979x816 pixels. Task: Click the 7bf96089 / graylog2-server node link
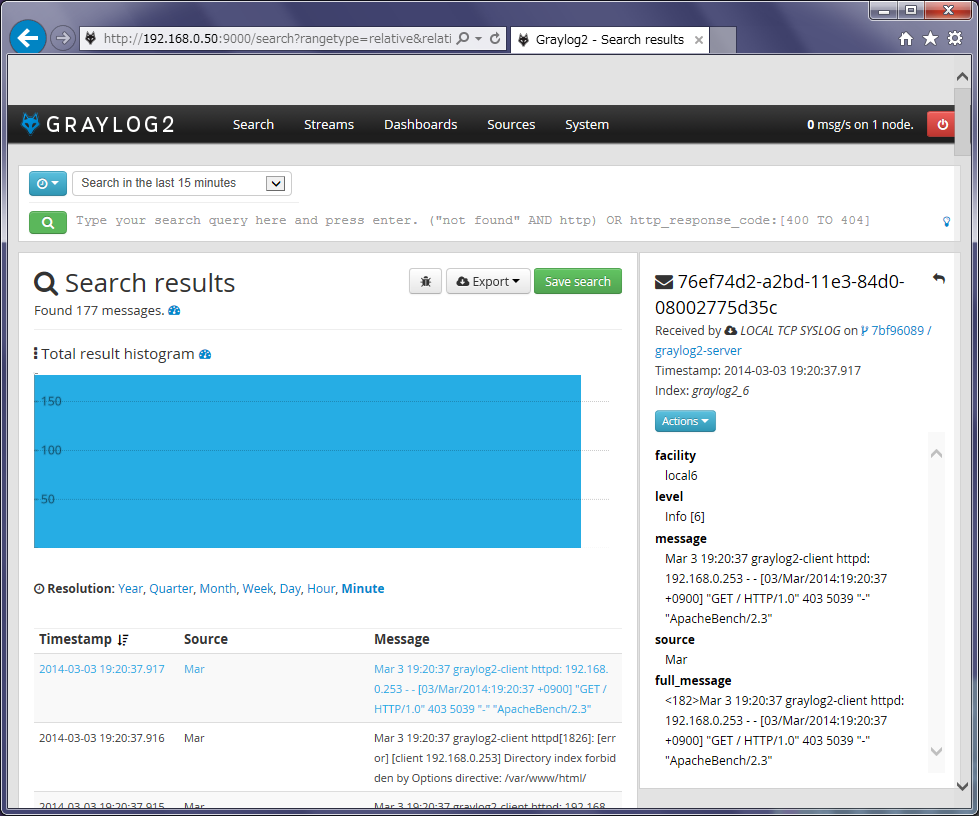pos(793,340)
